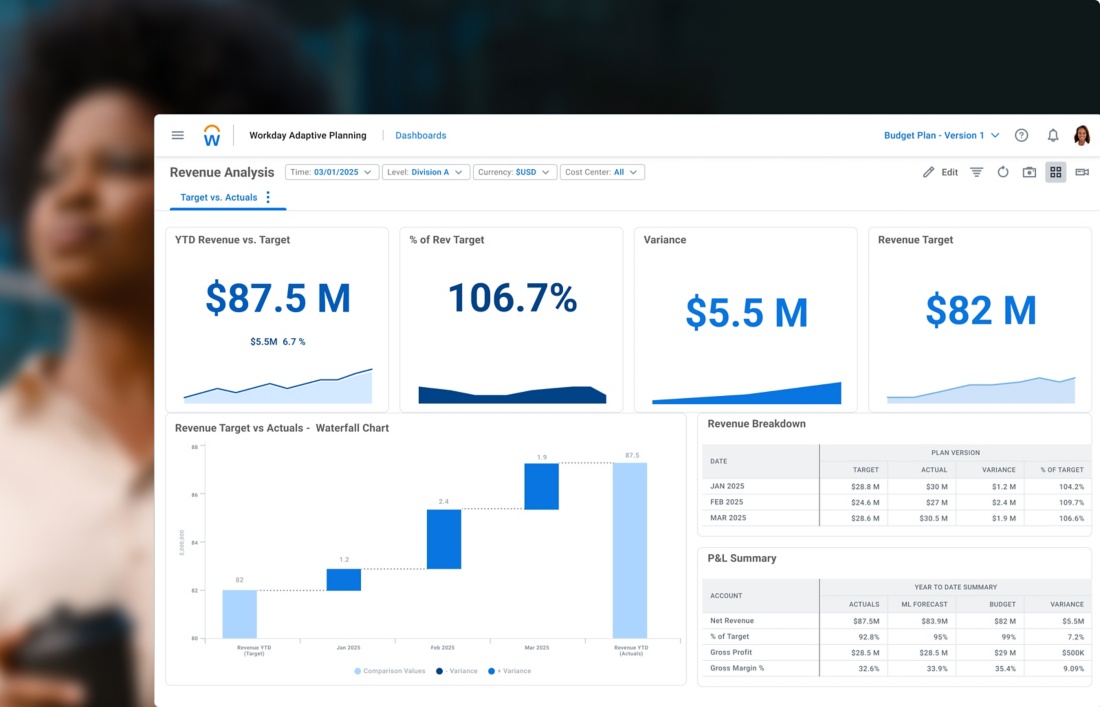Open the Dashboards navigation link

point(420,135)
